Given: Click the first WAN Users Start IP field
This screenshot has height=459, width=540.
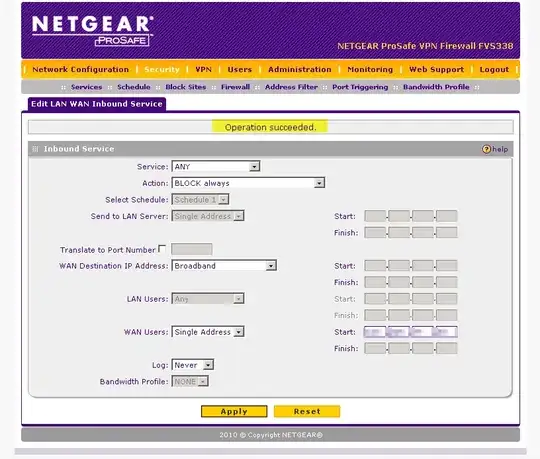Looking at the screenshot, I should pyautogui.click(x=375, y=332).
